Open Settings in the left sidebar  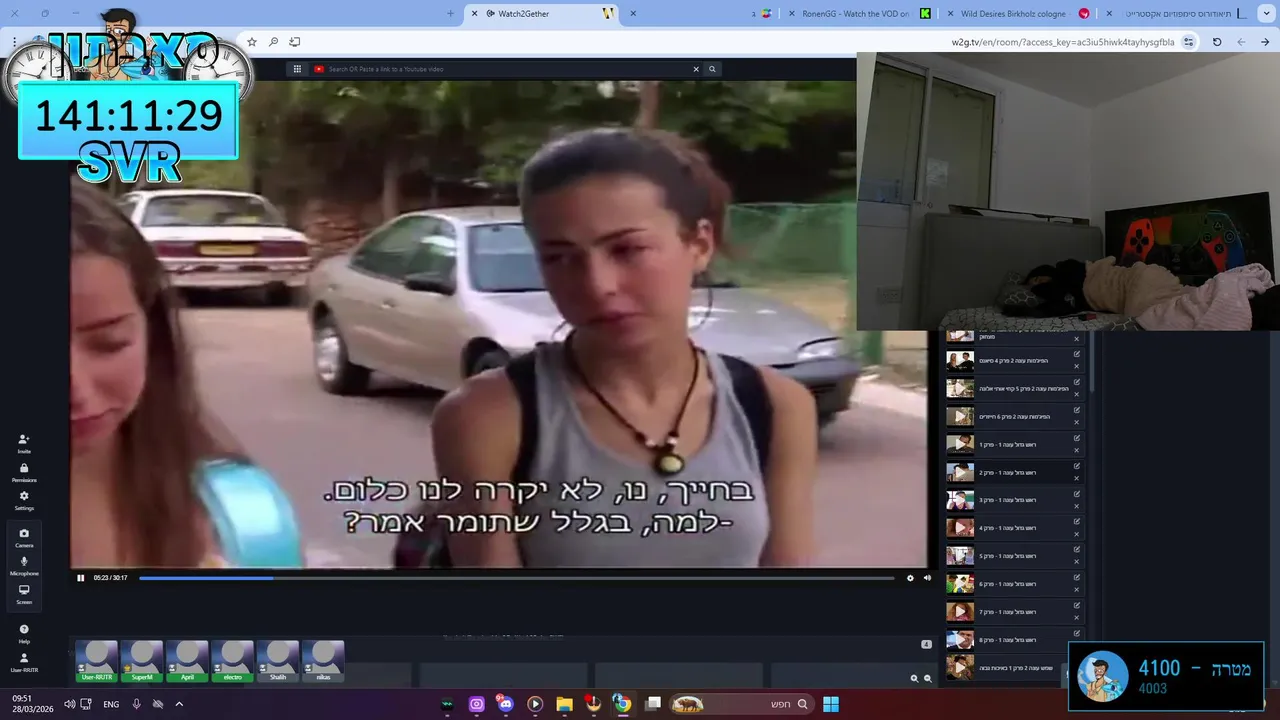click(x=24, y=500)
